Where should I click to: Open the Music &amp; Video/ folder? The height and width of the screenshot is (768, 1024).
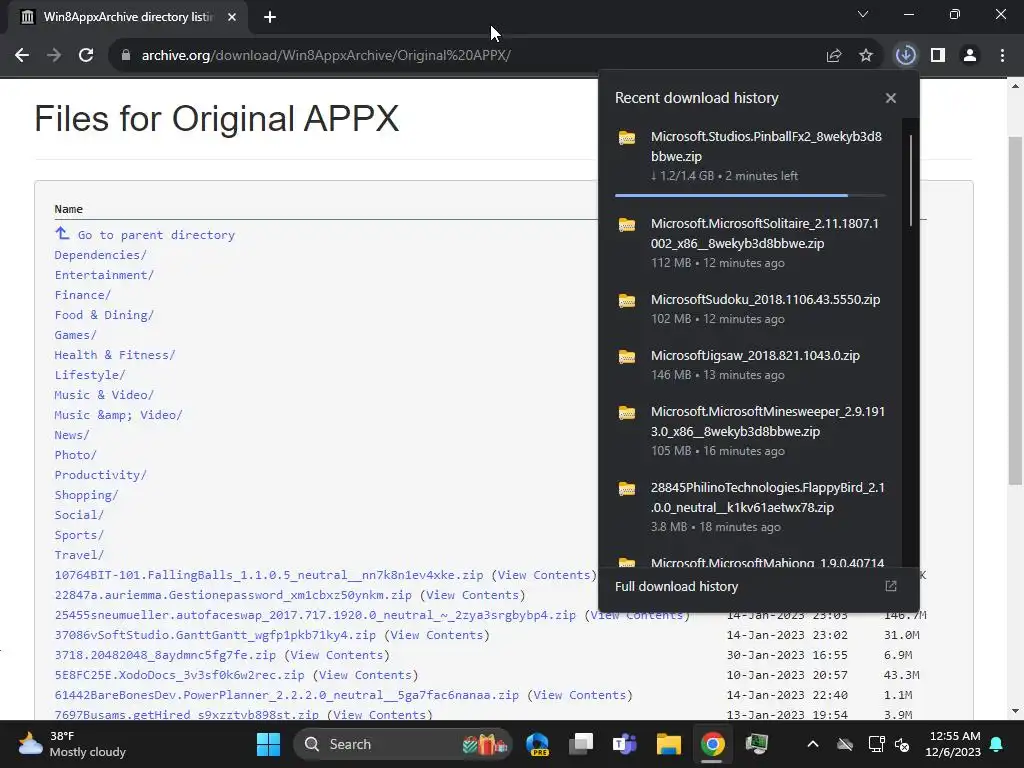pyautogui.click(x=119, y=415)
